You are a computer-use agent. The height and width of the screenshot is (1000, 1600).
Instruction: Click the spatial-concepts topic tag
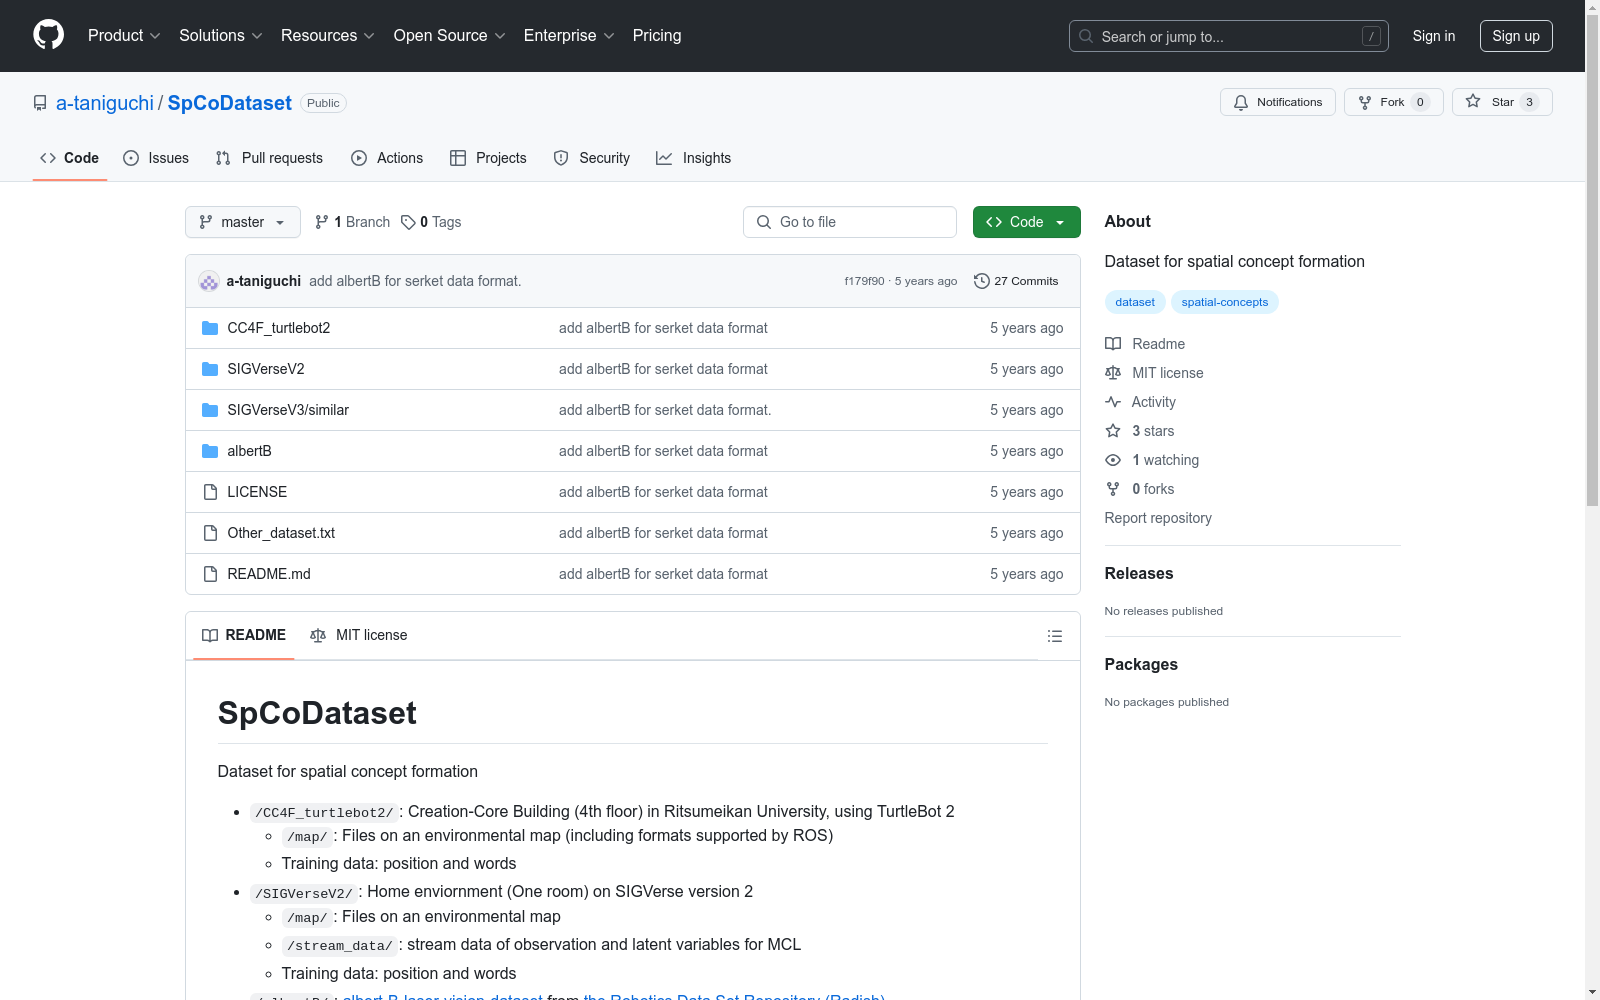tap(1225, 302)
